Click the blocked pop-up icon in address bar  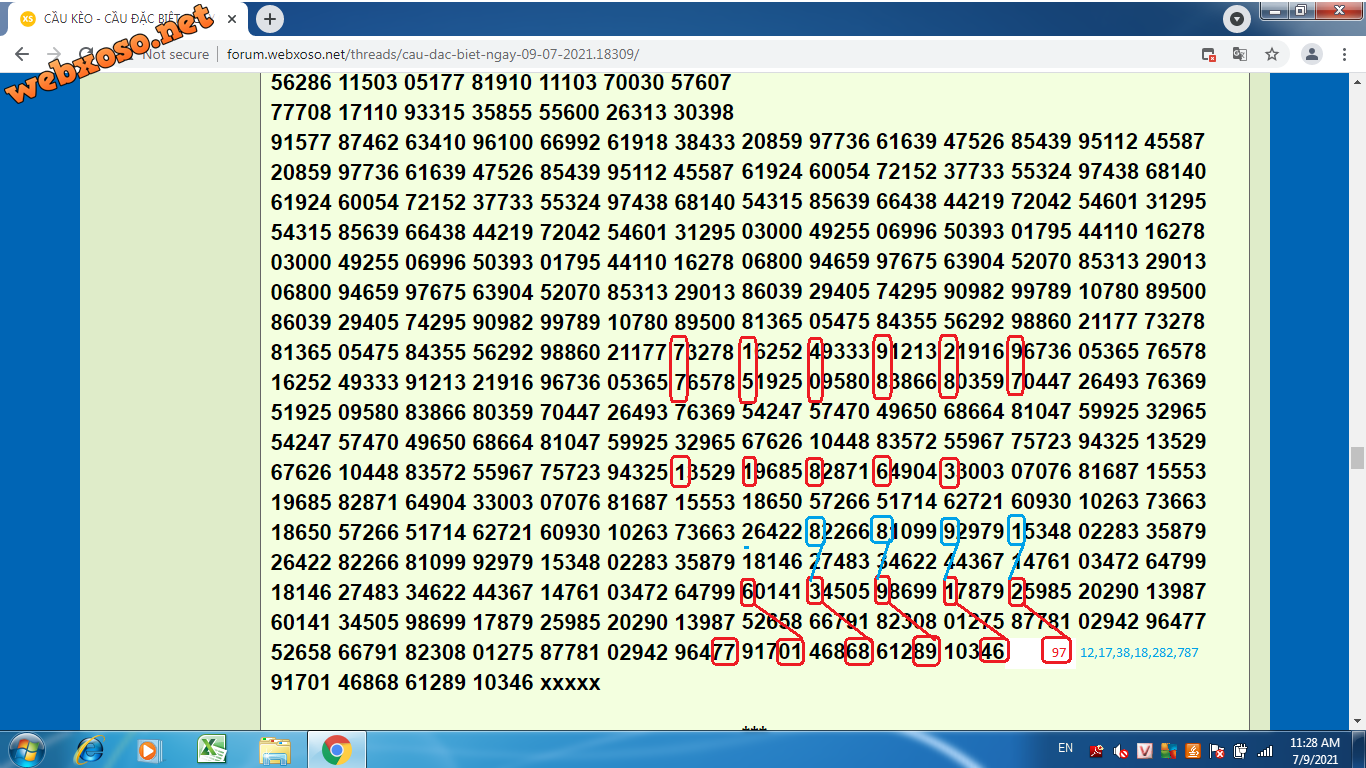tap(1208, 54)
